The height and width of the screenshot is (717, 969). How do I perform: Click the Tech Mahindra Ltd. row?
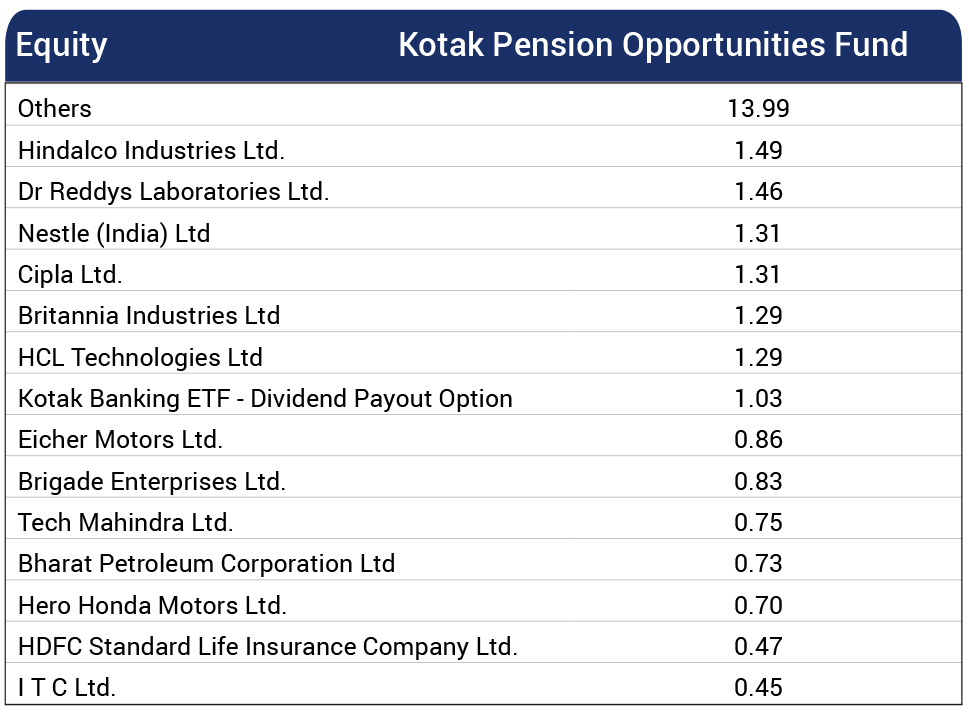(x=483, y=522)
